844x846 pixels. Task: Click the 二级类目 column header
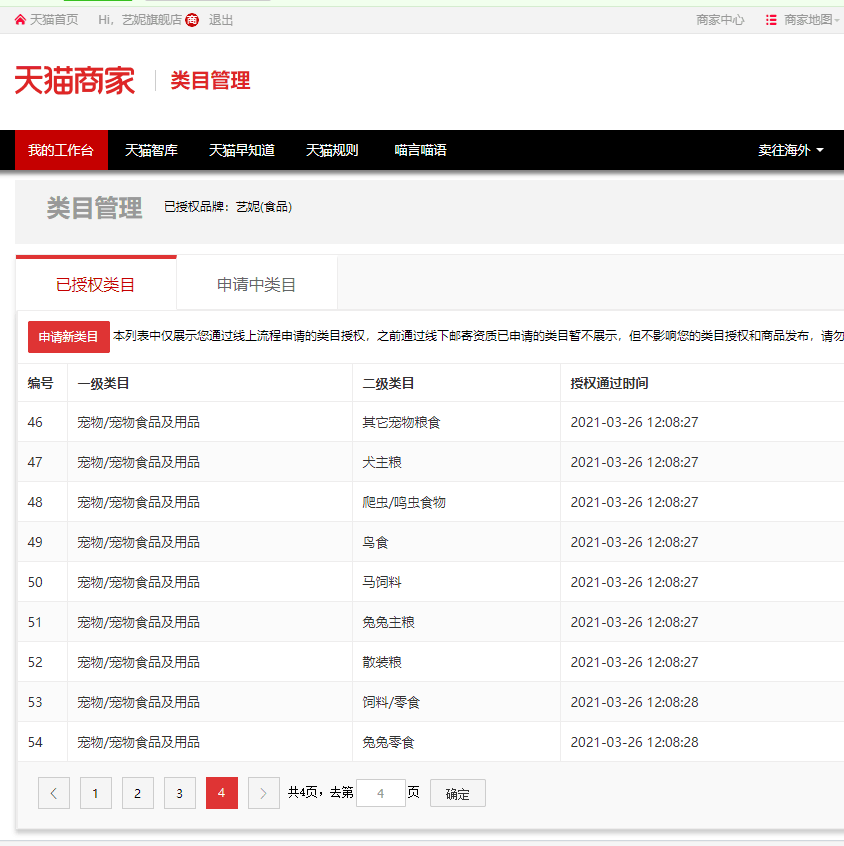pos(388,383)
